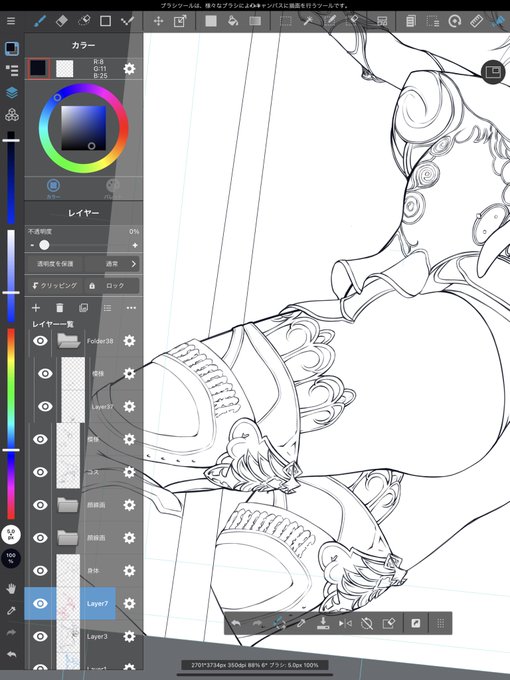Open the panel divide tool
510x680 pixels.
pyautogui.click(x=382, y=21)
